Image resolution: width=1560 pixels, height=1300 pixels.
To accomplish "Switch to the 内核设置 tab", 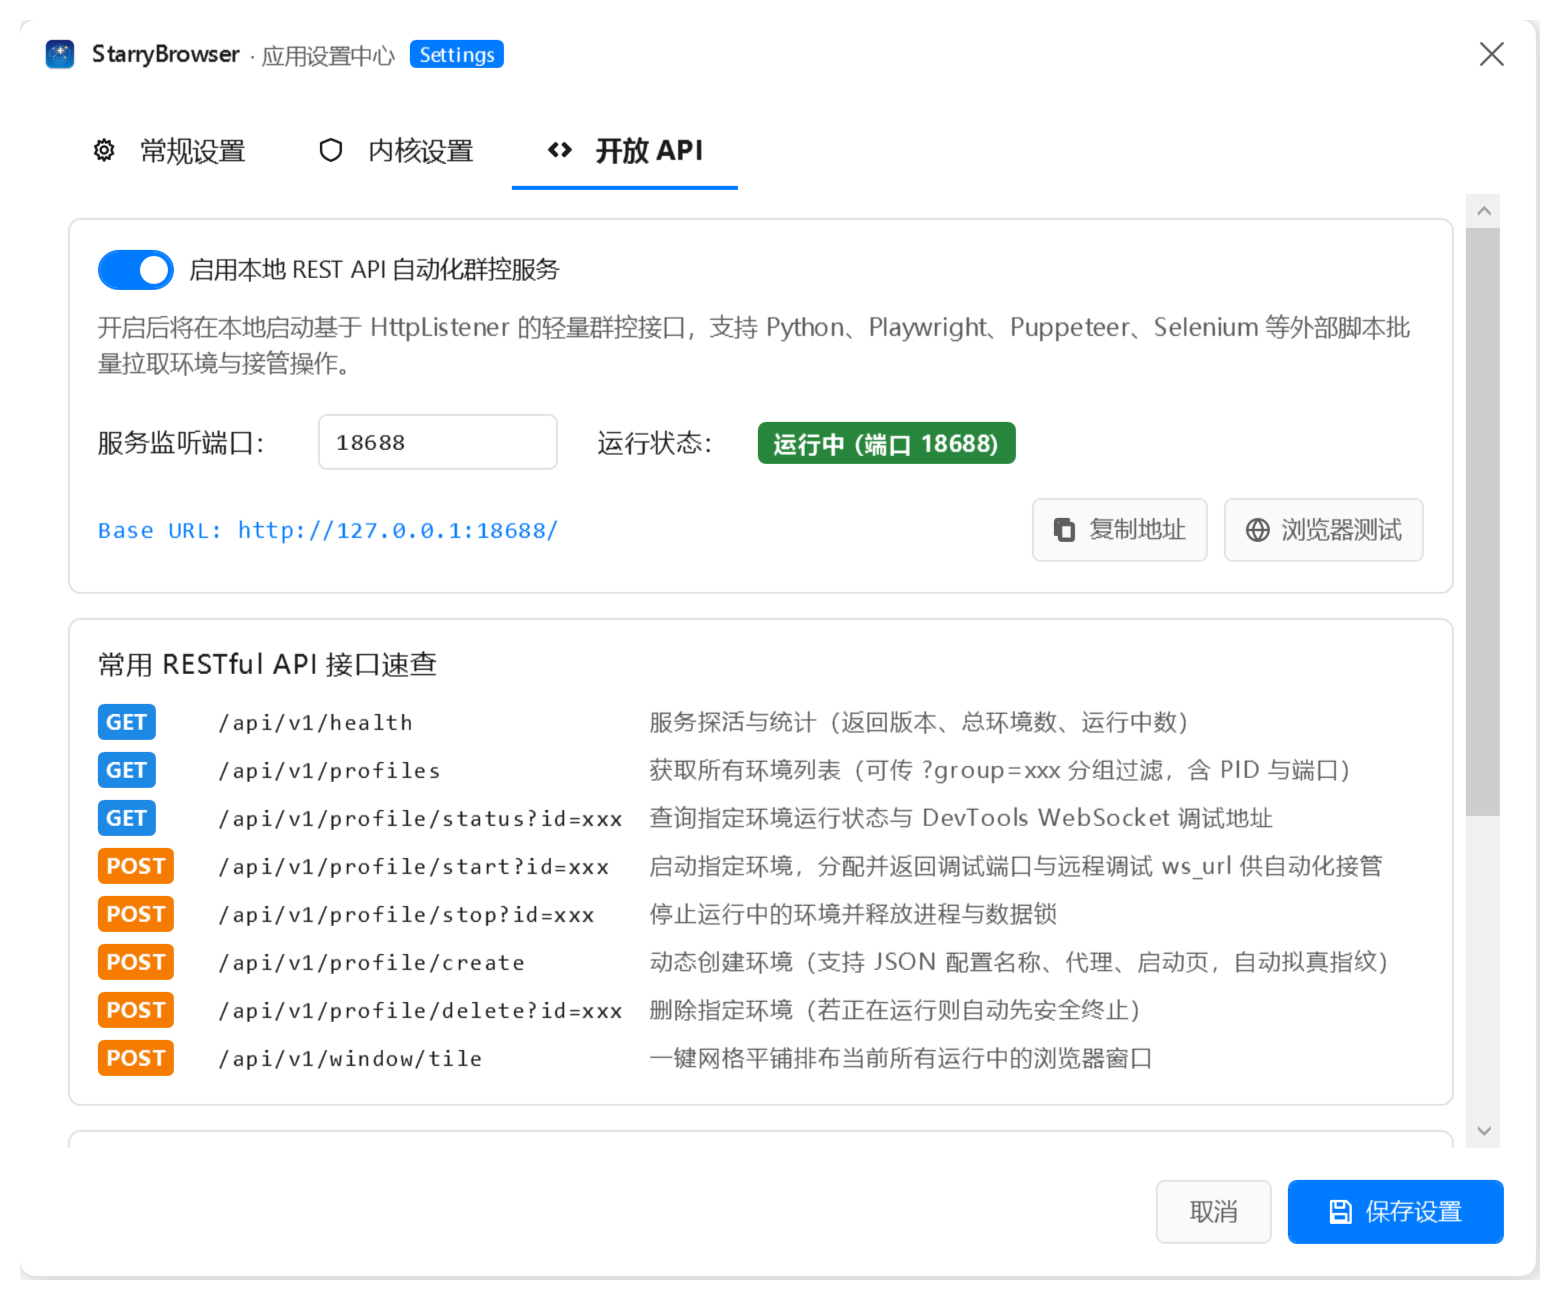I will 397,151.
